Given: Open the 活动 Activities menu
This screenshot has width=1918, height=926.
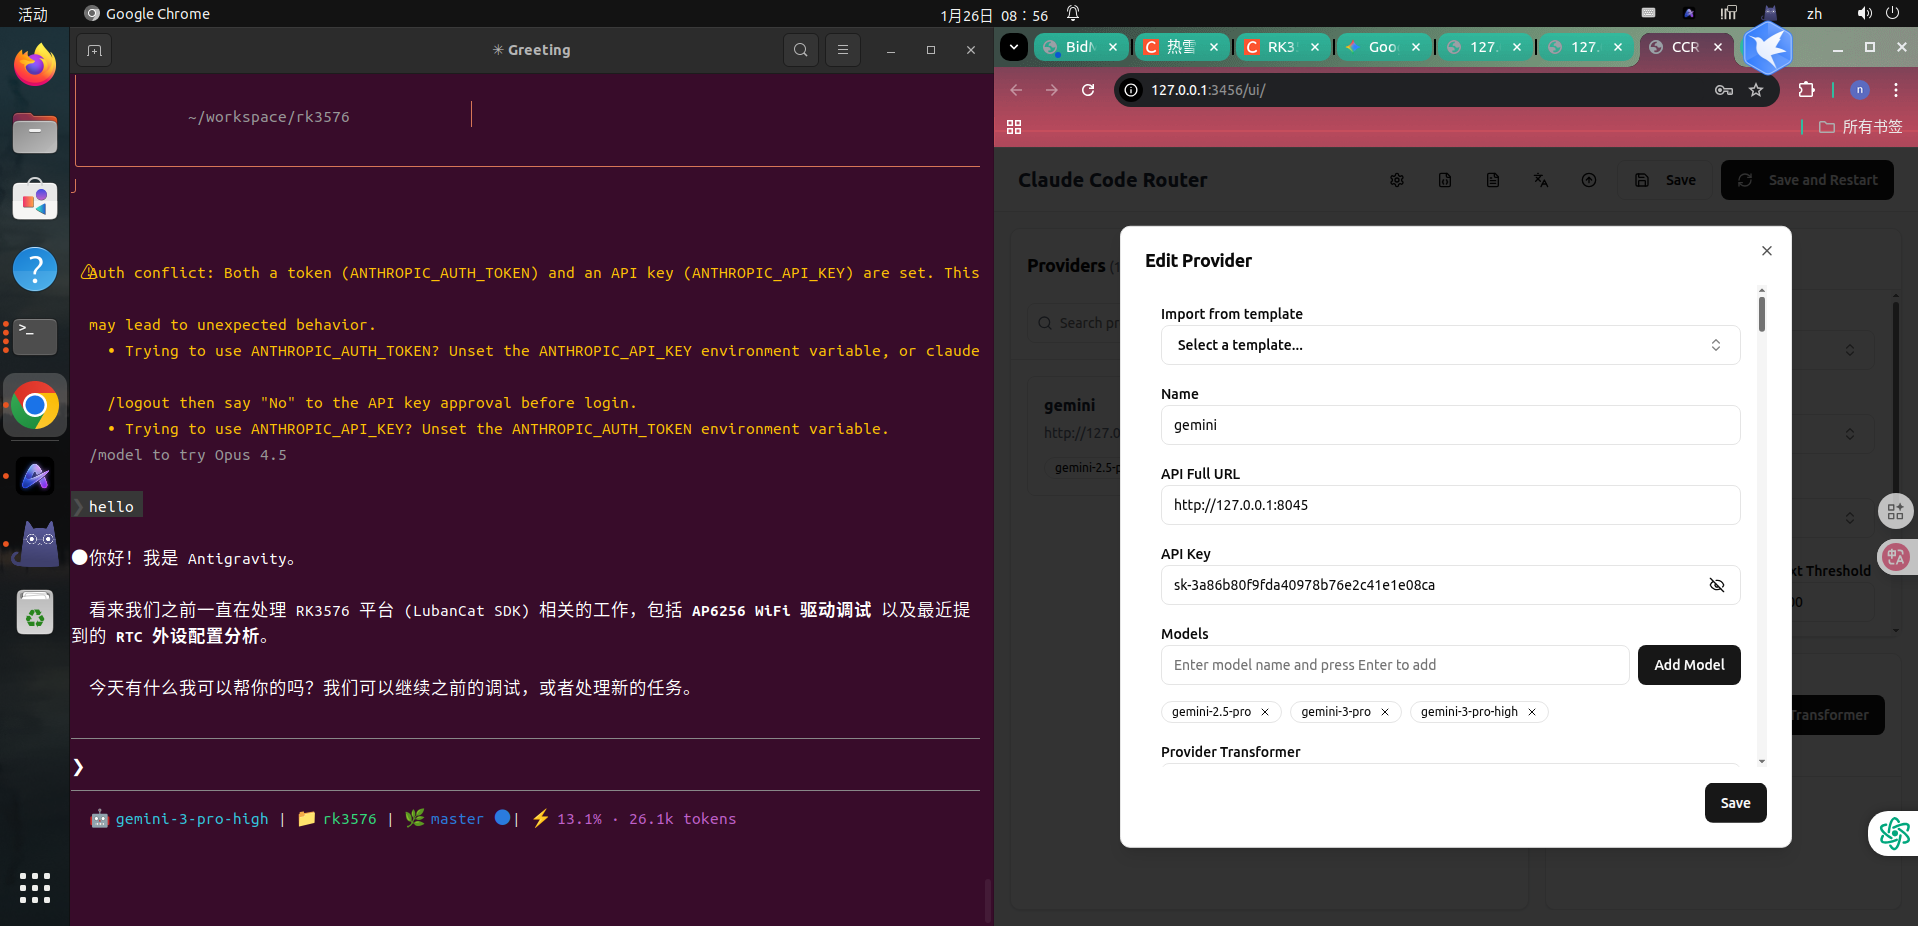Looking at the screenshot, I should tap(33, 14).
